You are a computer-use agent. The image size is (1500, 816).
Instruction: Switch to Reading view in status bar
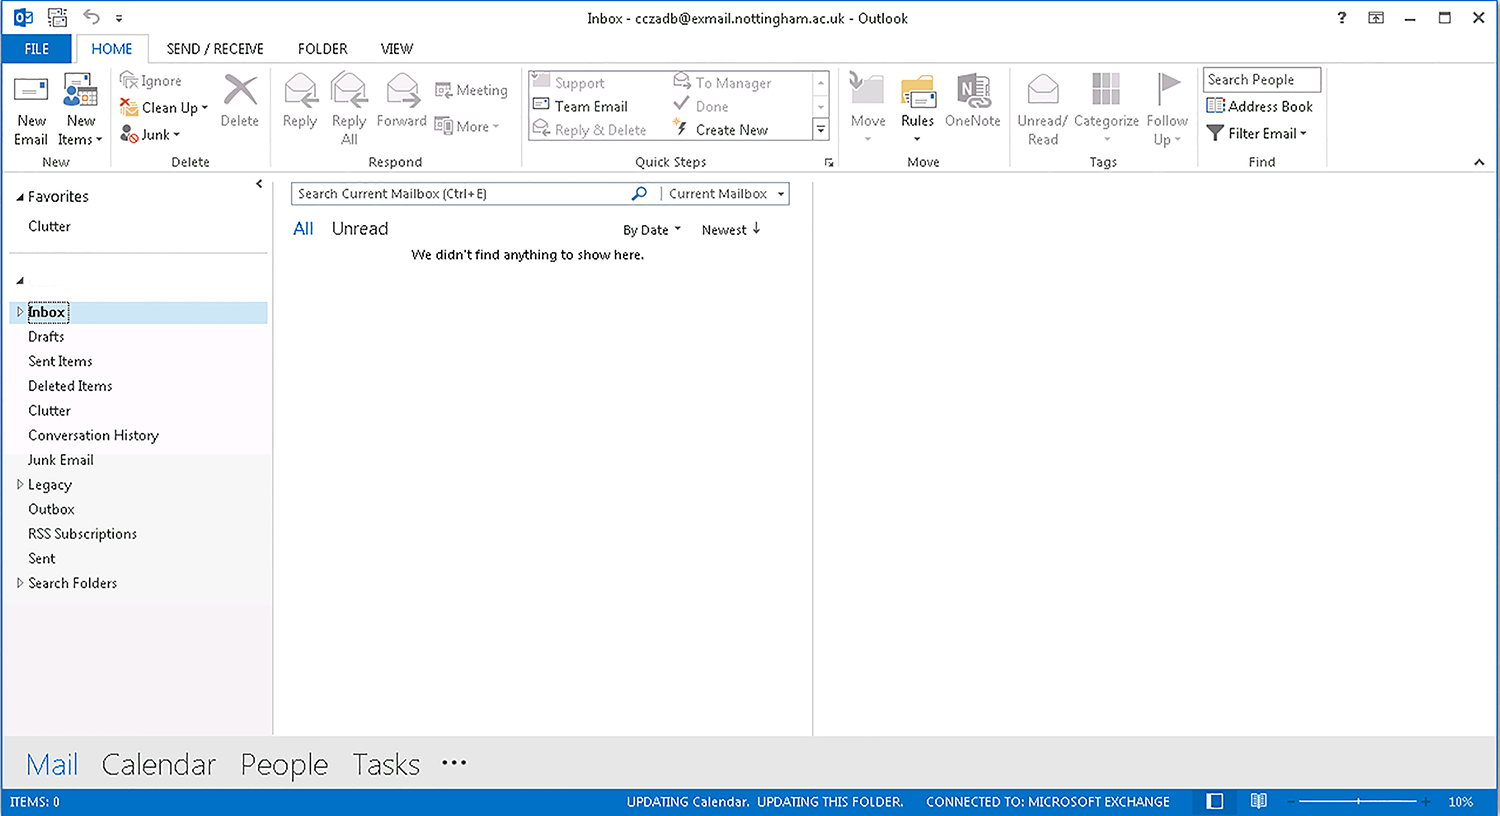pyautogui.click(x=1259, y=801)
